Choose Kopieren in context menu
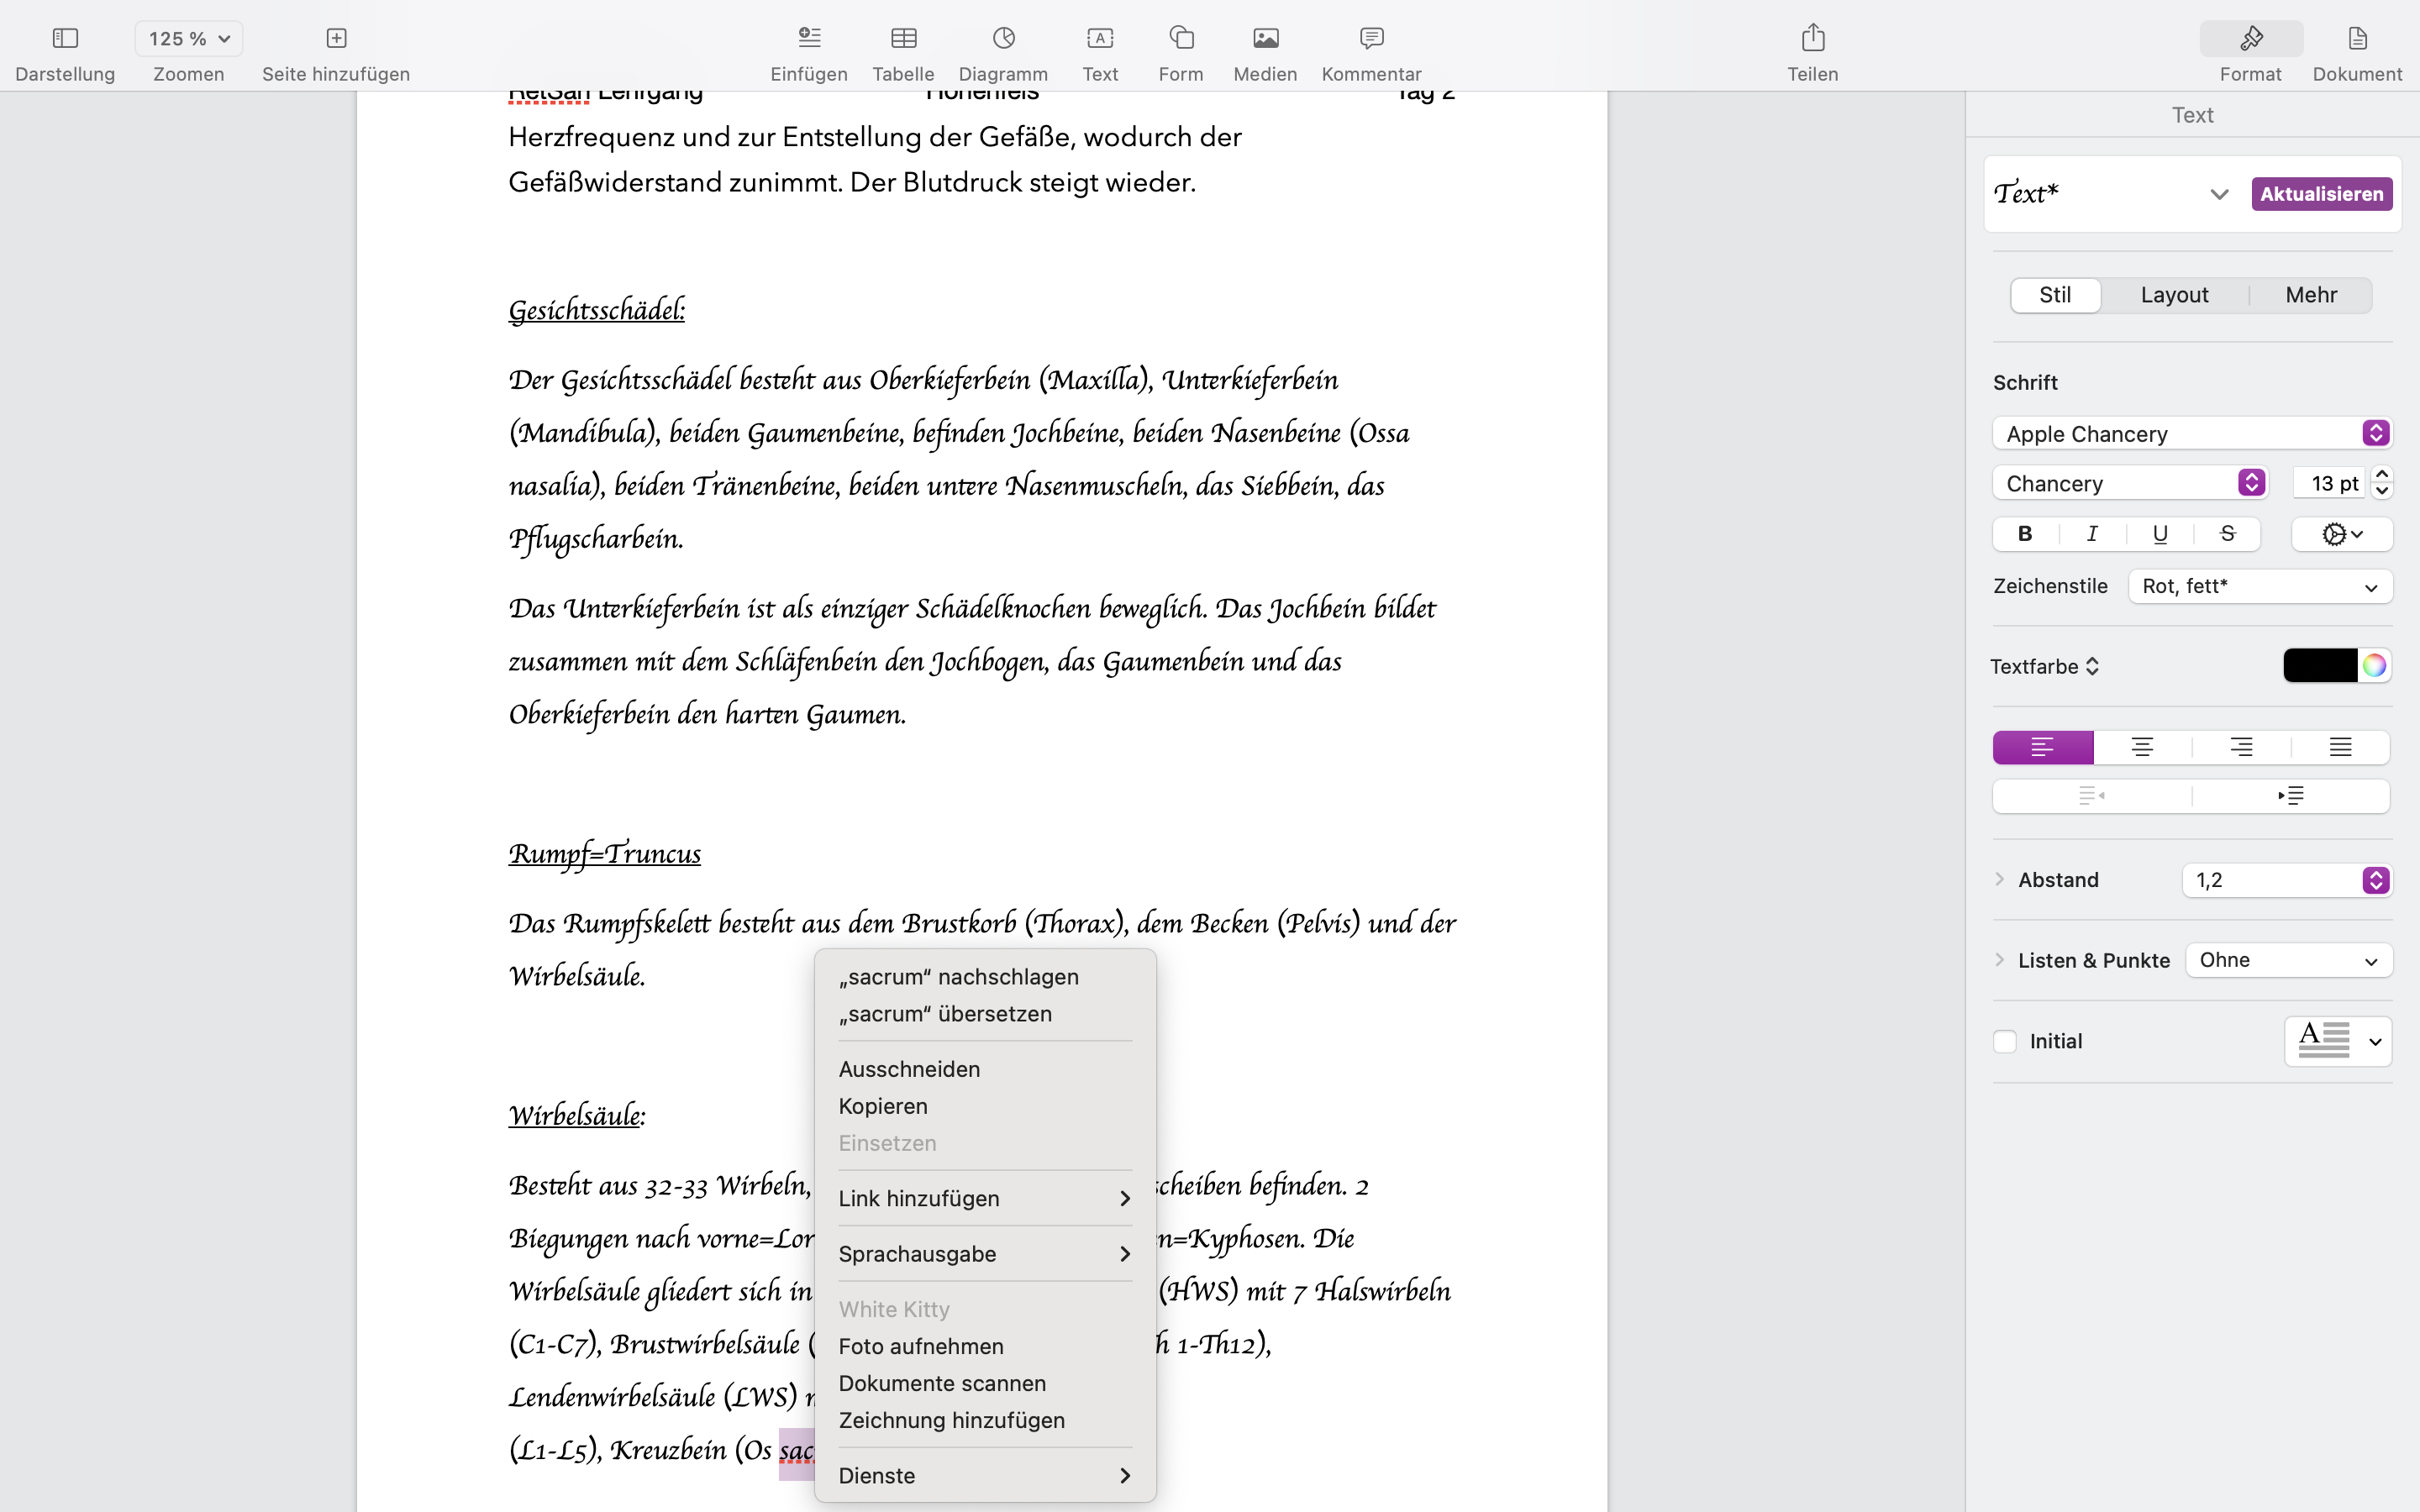 click(883, 1106)
